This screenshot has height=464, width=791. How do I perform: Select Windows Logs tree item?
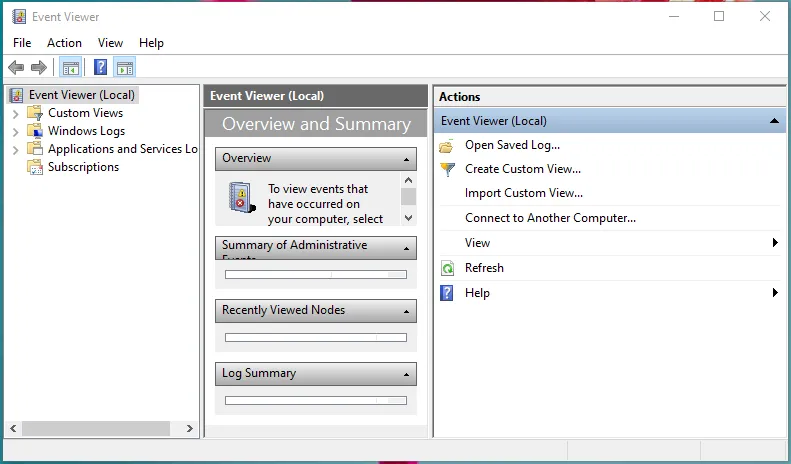point(86,131)
